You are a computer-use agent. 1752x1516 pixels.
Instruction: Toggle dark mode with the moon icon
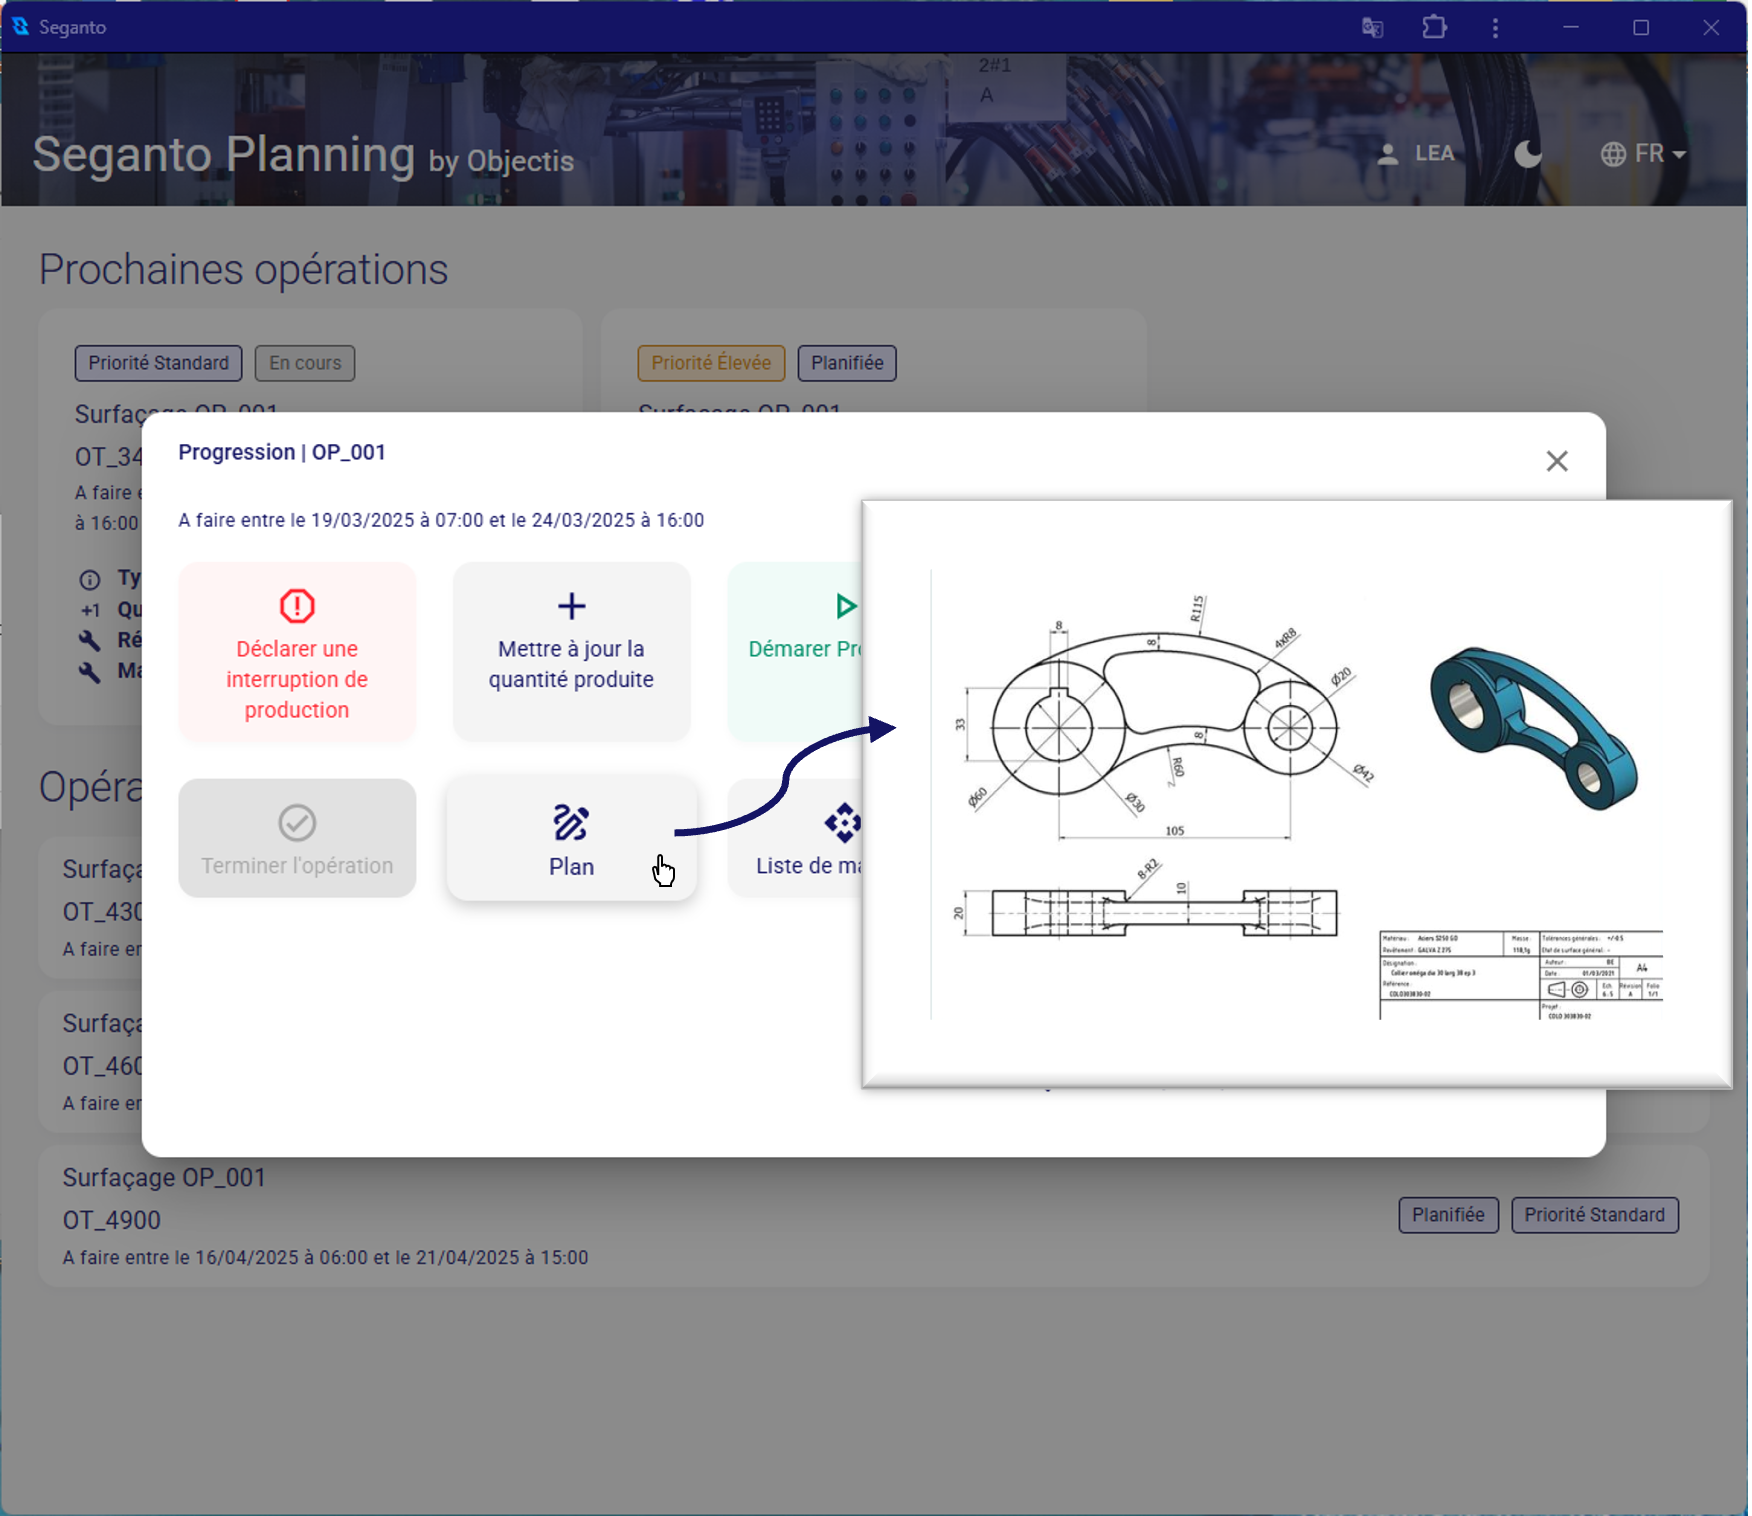coord(1527,154)
